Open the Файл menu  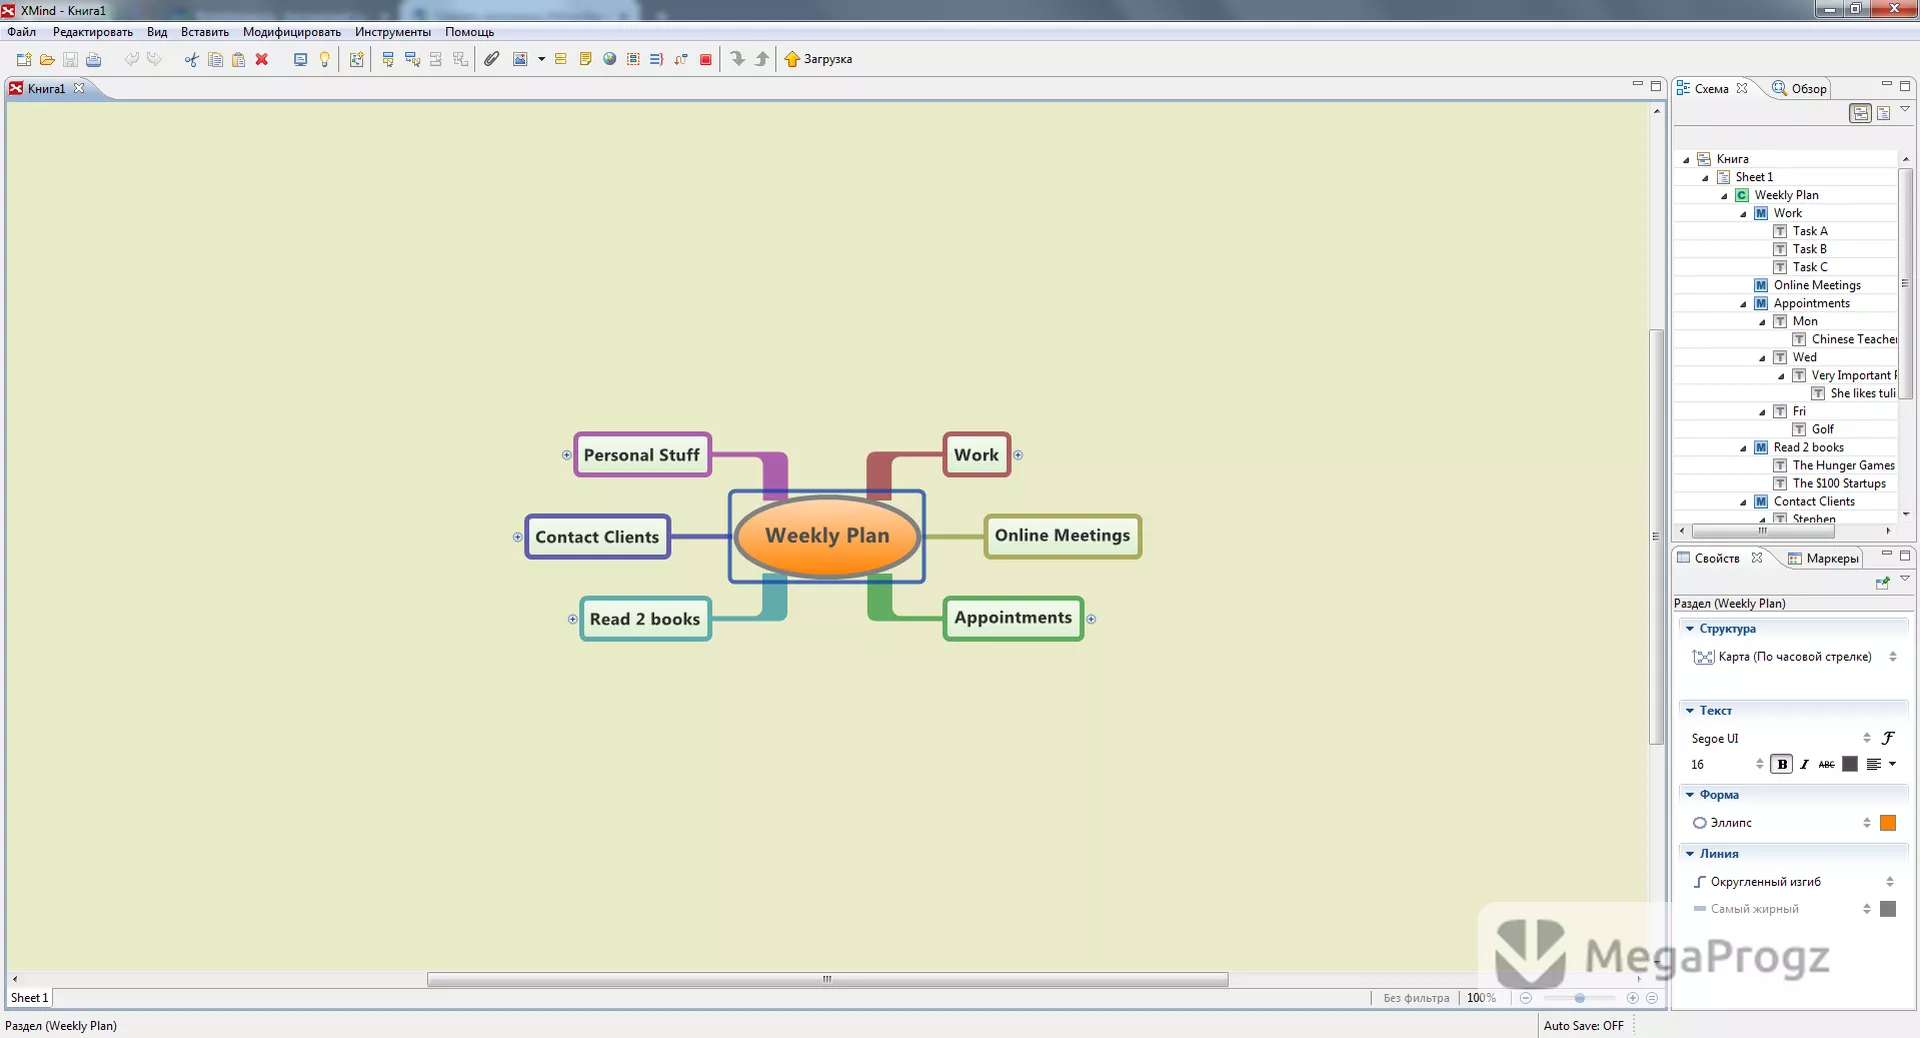click(x=21, y=32)
